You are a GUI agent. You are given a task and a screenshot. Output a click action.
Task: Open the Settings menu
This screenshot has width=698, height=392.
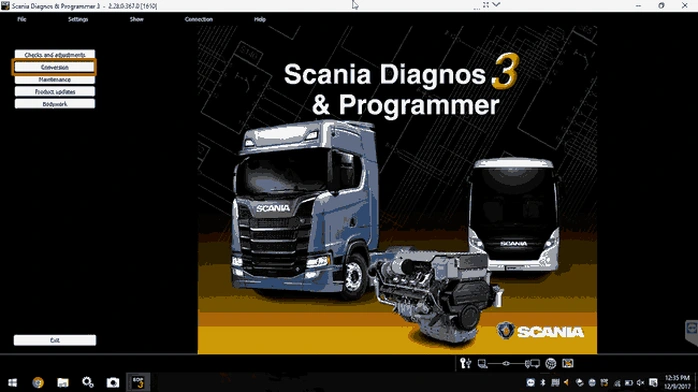click(78, 19)
